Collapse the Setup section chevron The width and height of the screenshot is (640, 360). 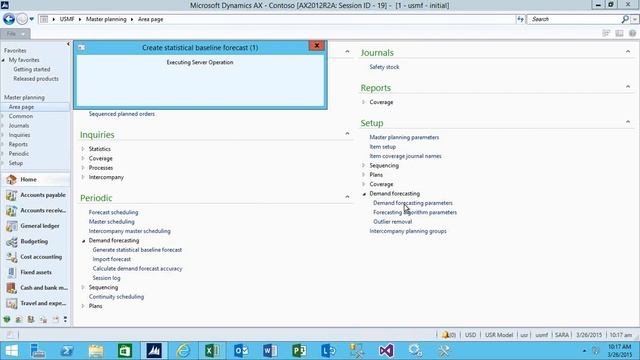(x=628, y=122)
